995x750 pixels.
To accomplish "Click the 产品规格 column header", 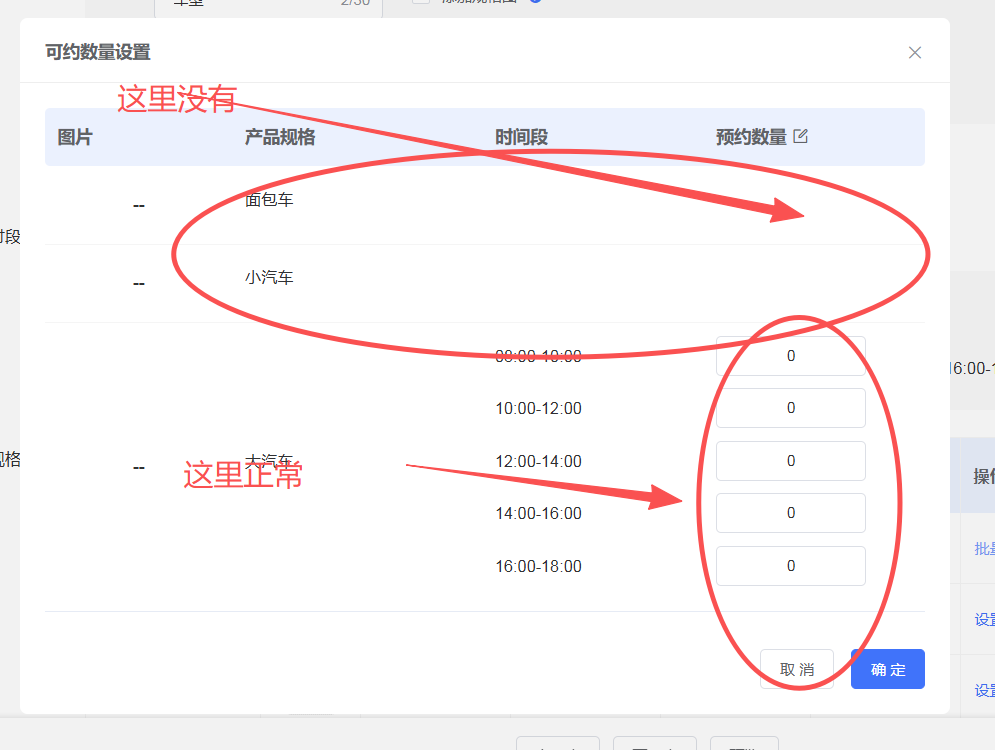I will (280, 137).
